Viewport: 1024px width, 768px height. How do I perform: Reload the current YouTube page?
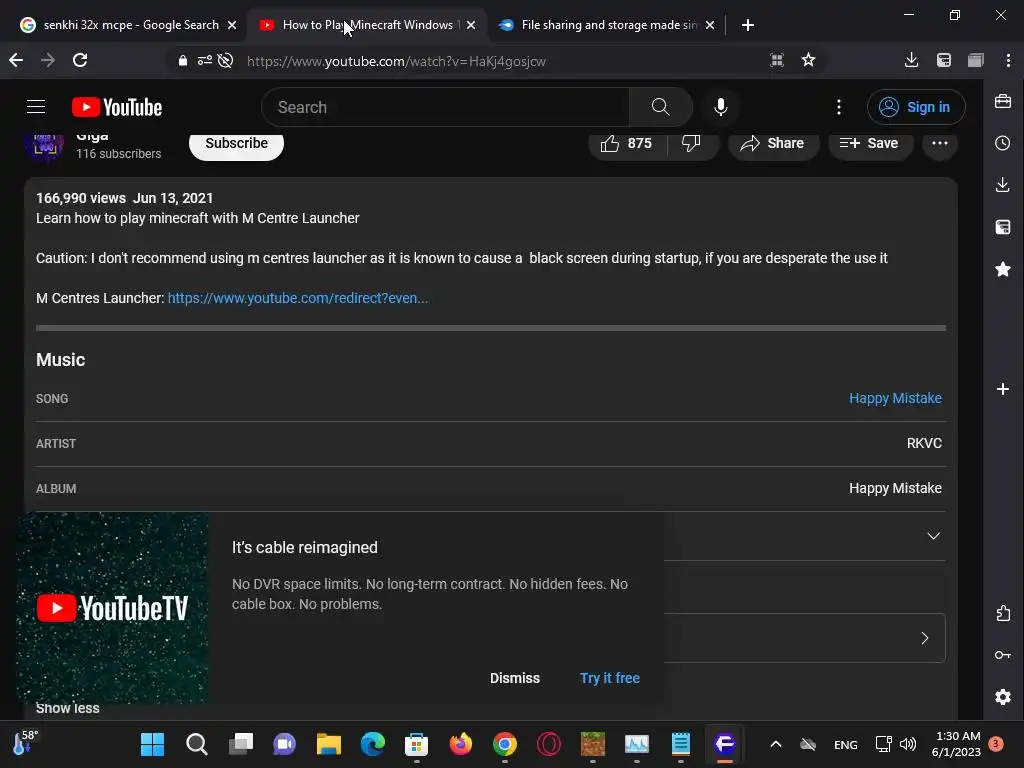[x=80, y=60]
